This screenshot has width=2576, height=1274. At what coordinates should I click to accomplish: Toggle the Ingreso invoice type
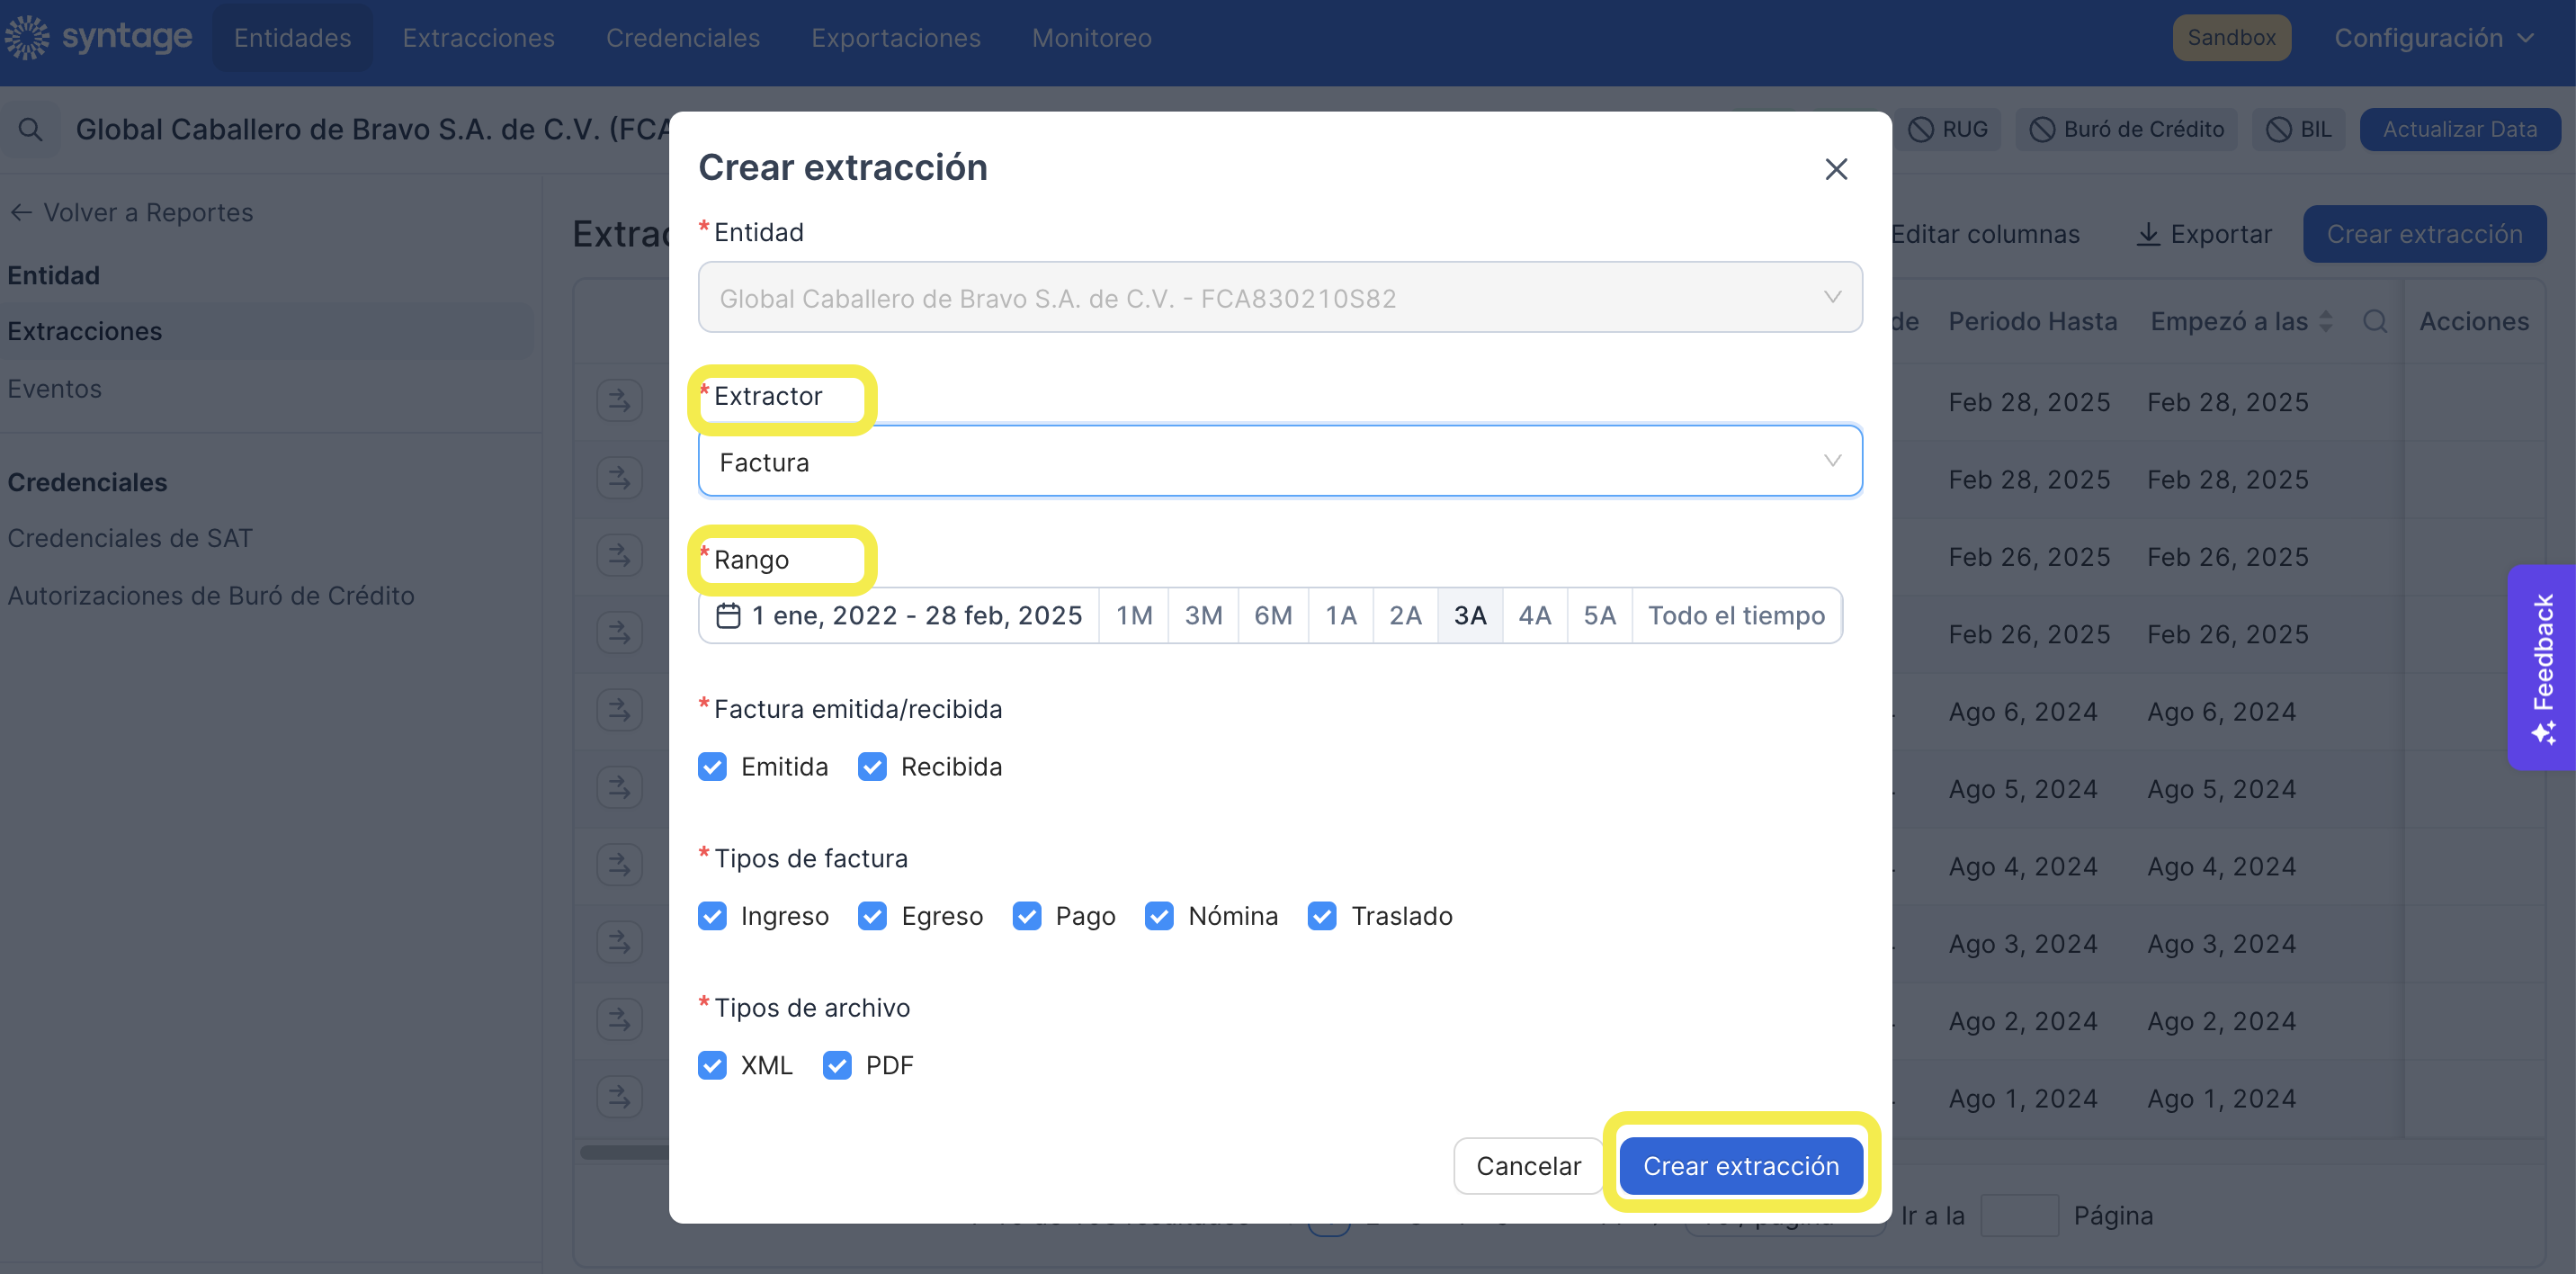tap(712, 916)
